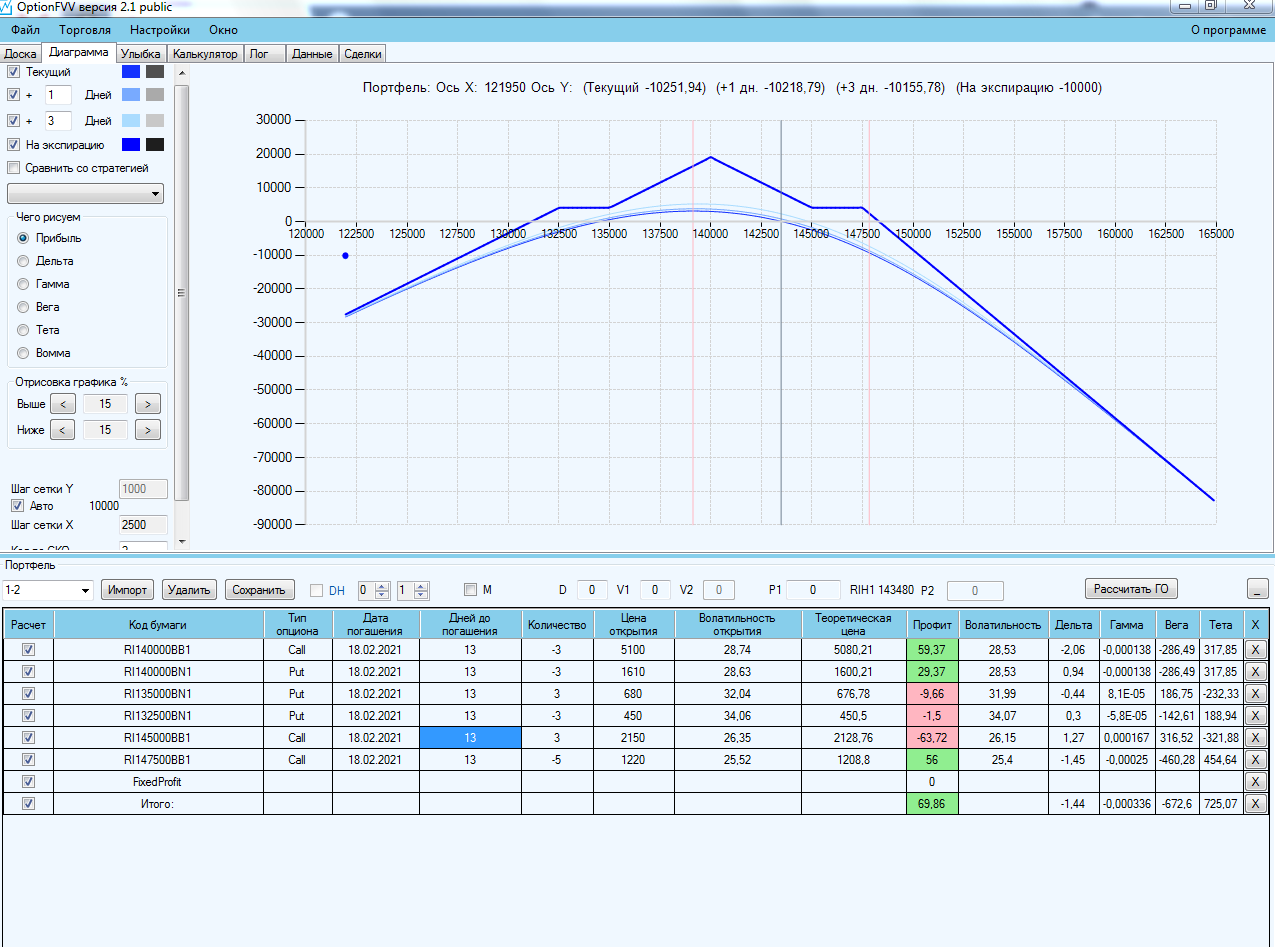Increase the Ниже chart percentage
This screenshot has height=947, width=1275.
point(148,430)
